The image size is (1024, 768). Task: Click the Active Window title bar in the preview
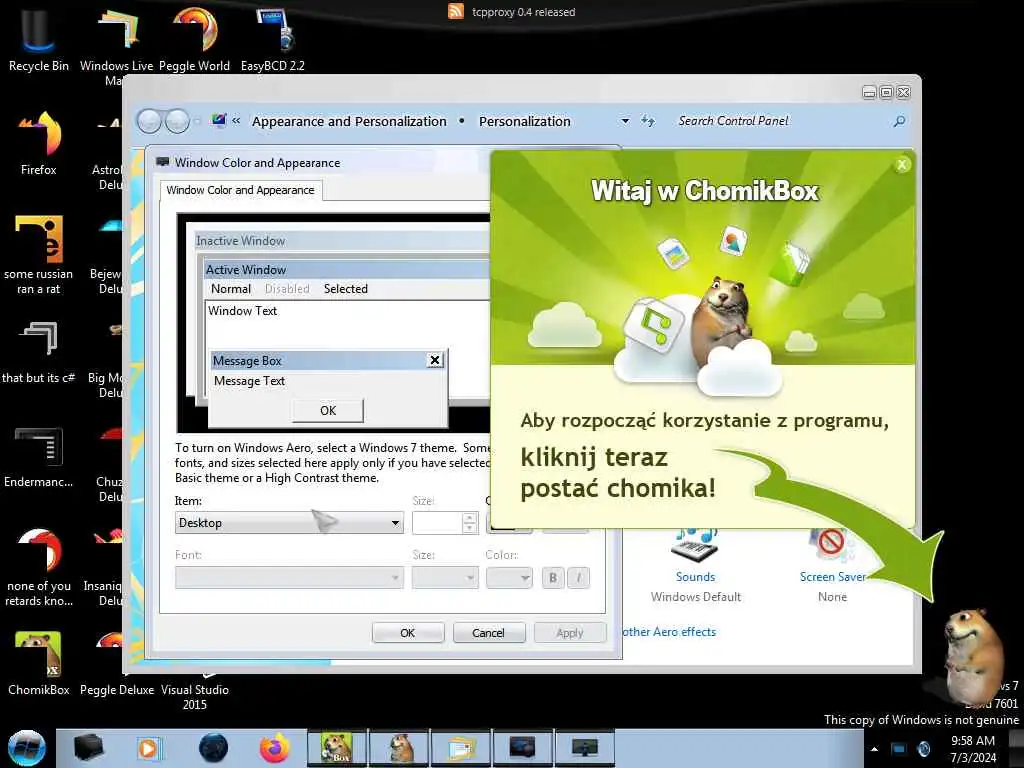pyautogui.click(x=347, y=270)
